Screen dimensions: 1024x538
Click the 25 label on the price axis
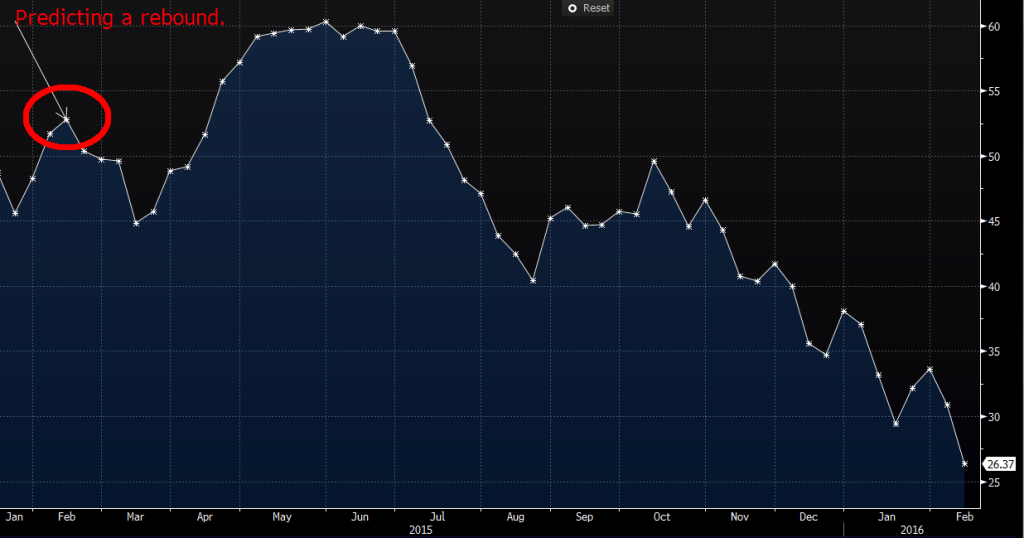[x=994, y=482]
